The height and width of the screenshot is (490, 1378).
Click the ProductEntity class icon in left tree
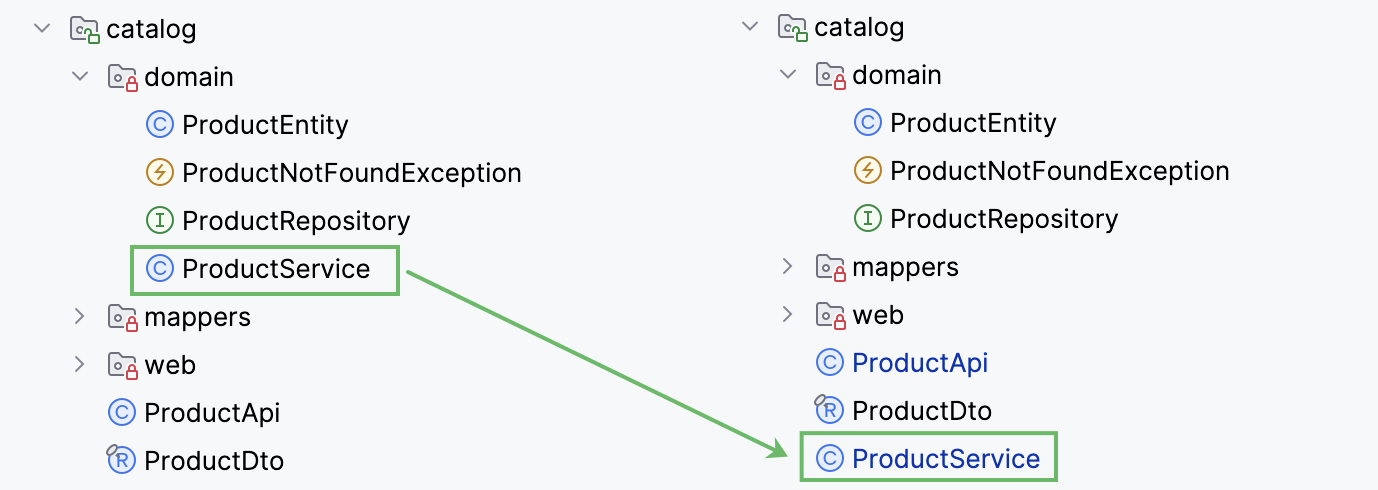tap(160, 125)
